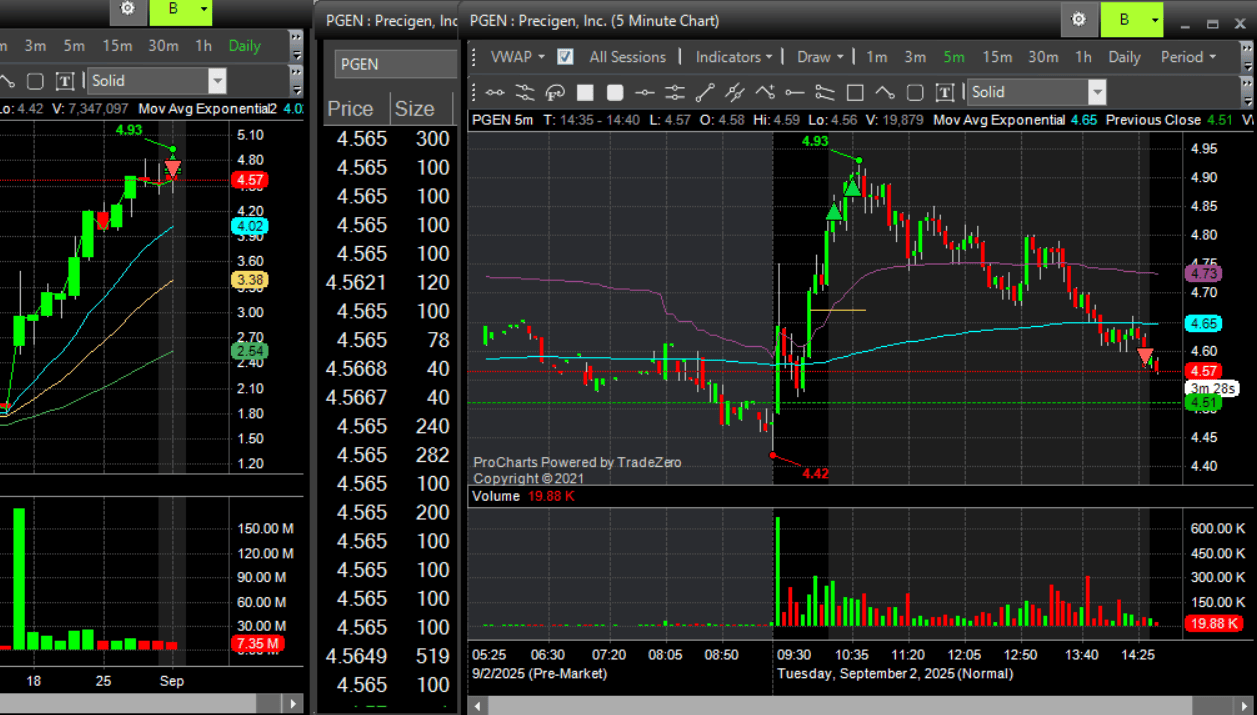Viewport: 1257px width, 715px height.
Task: Select the filled rounded rectangle tool
Action: tap(615, 93)
